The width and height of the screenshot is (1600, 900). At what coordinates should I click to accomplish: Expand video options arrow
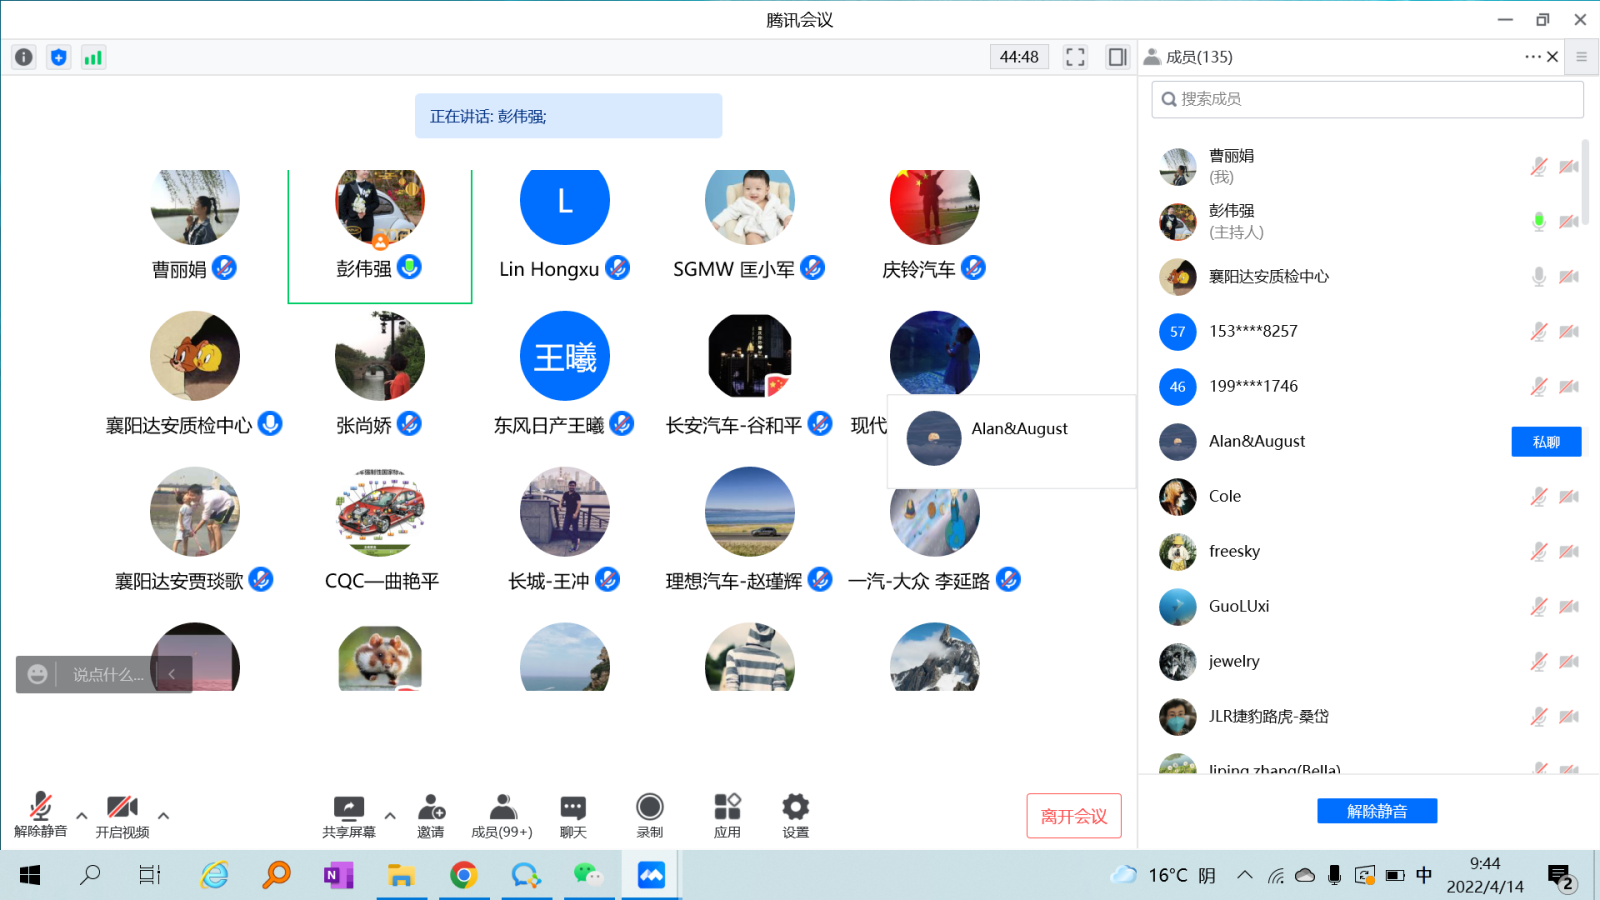[163, 816]
